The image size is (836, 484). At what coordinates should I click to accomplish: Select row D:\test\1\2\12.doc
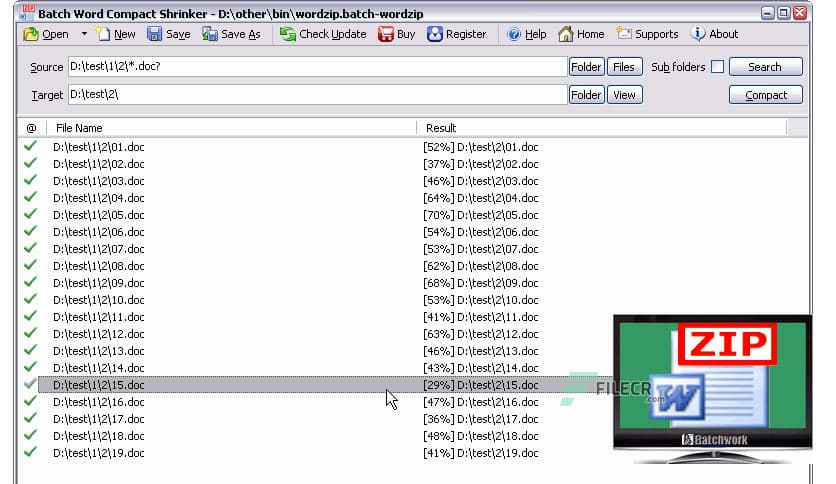coord(99,334)
